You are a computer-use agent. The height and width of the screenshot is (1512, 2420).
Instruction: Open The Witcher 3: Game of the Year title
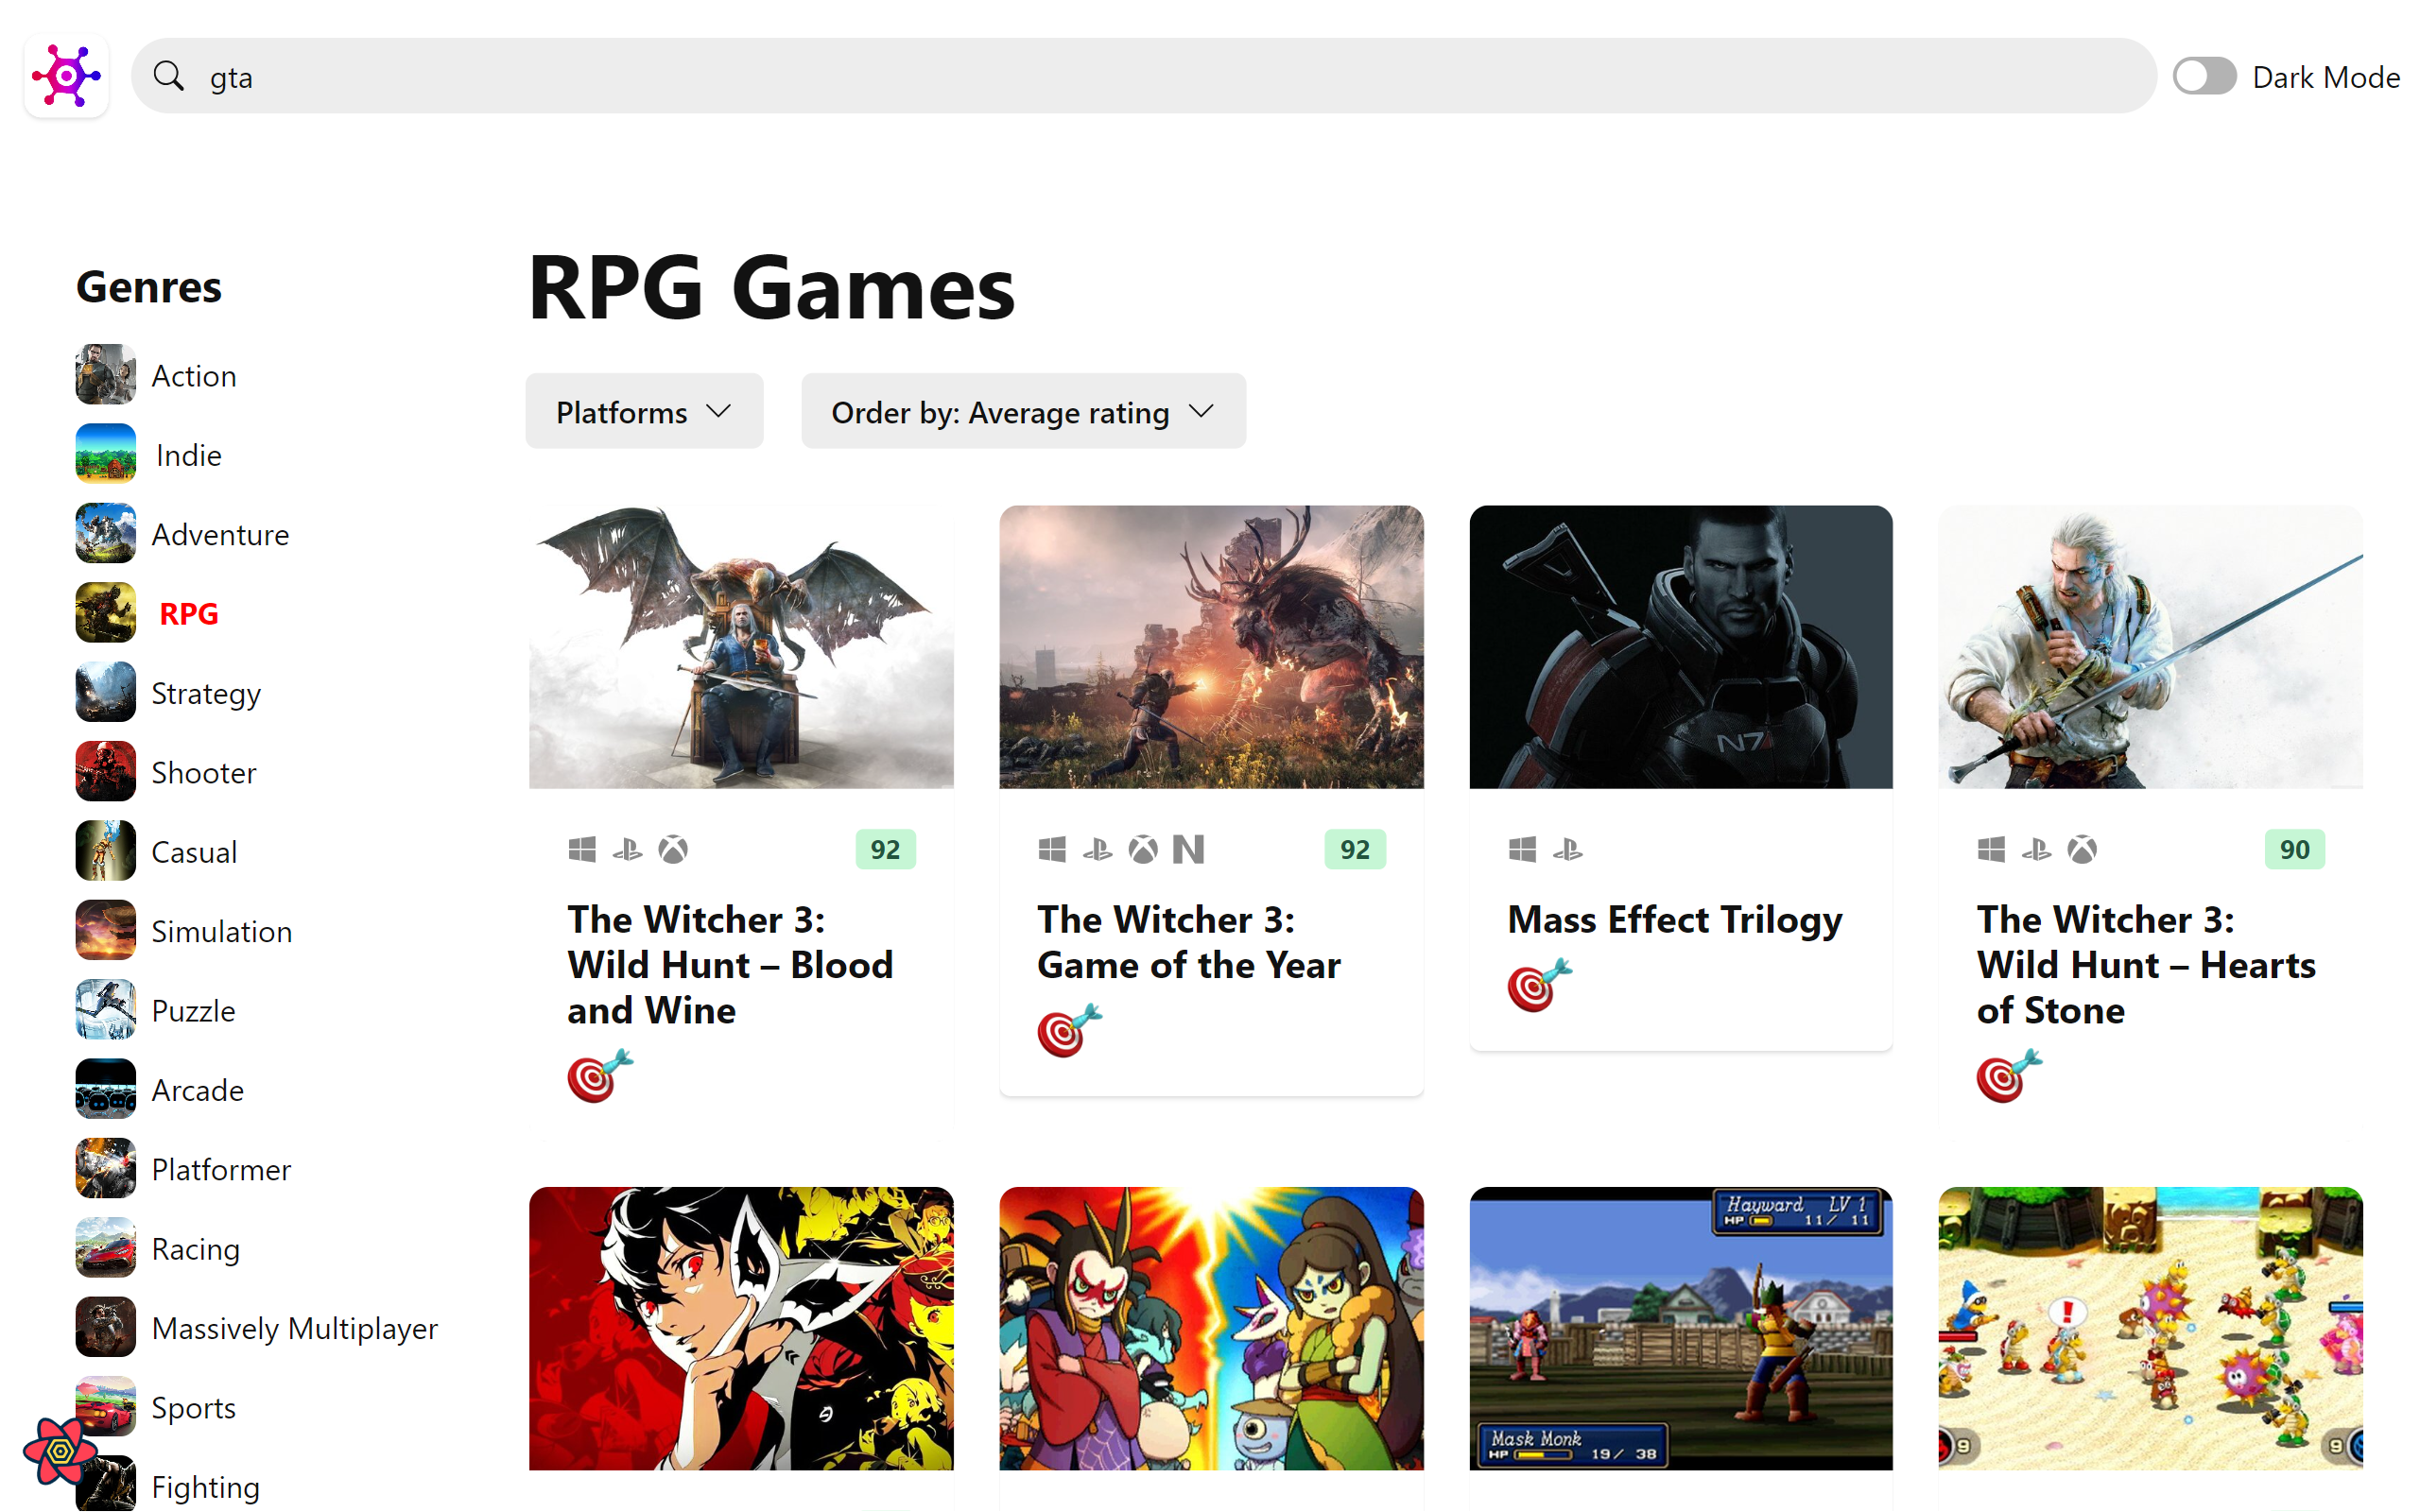1188,942
